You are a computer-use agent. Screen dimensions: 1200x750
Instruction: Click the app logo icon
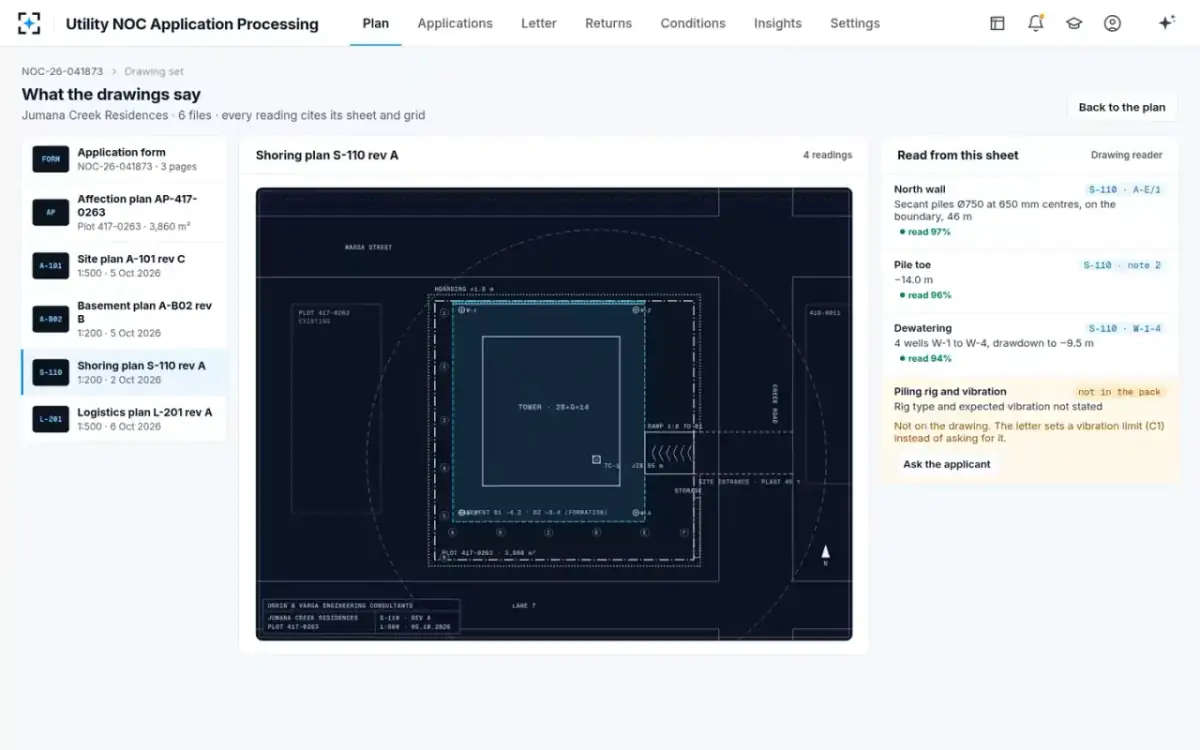(x=30, y=23)
